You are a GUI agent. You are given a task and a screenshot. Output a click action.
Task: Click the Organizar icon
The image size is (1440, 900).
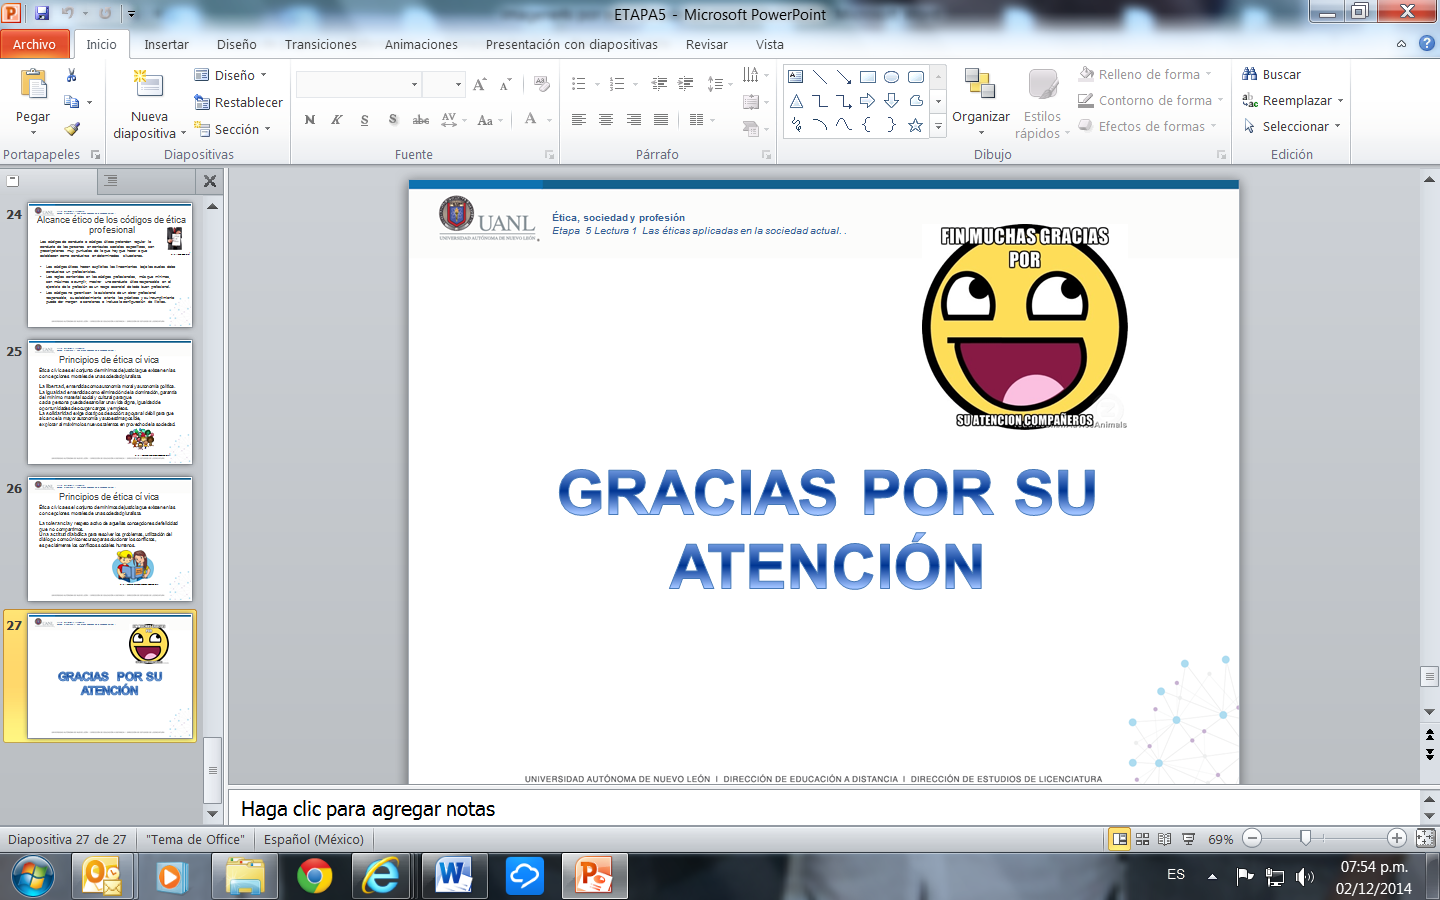pyautogui.click(x=980, y=85)
